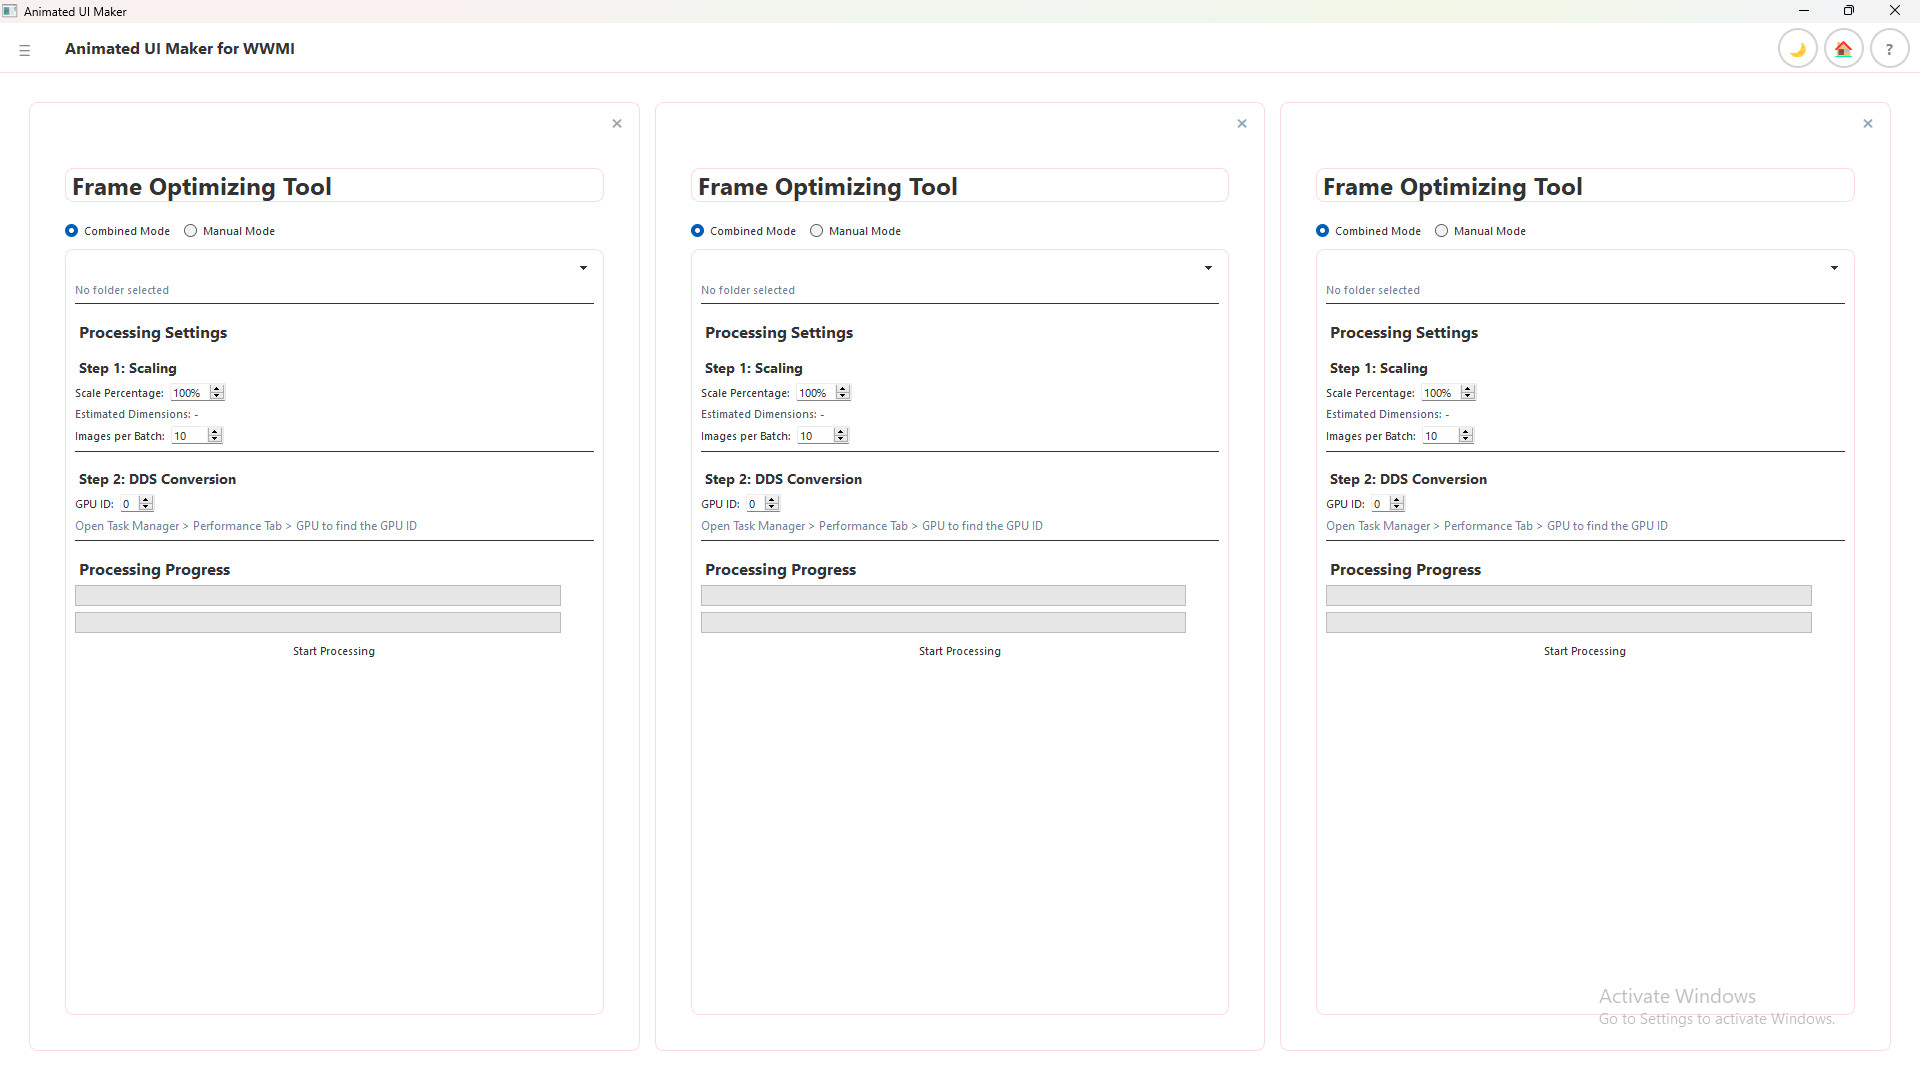Open help with the question mark icon

coord(1889,49)
